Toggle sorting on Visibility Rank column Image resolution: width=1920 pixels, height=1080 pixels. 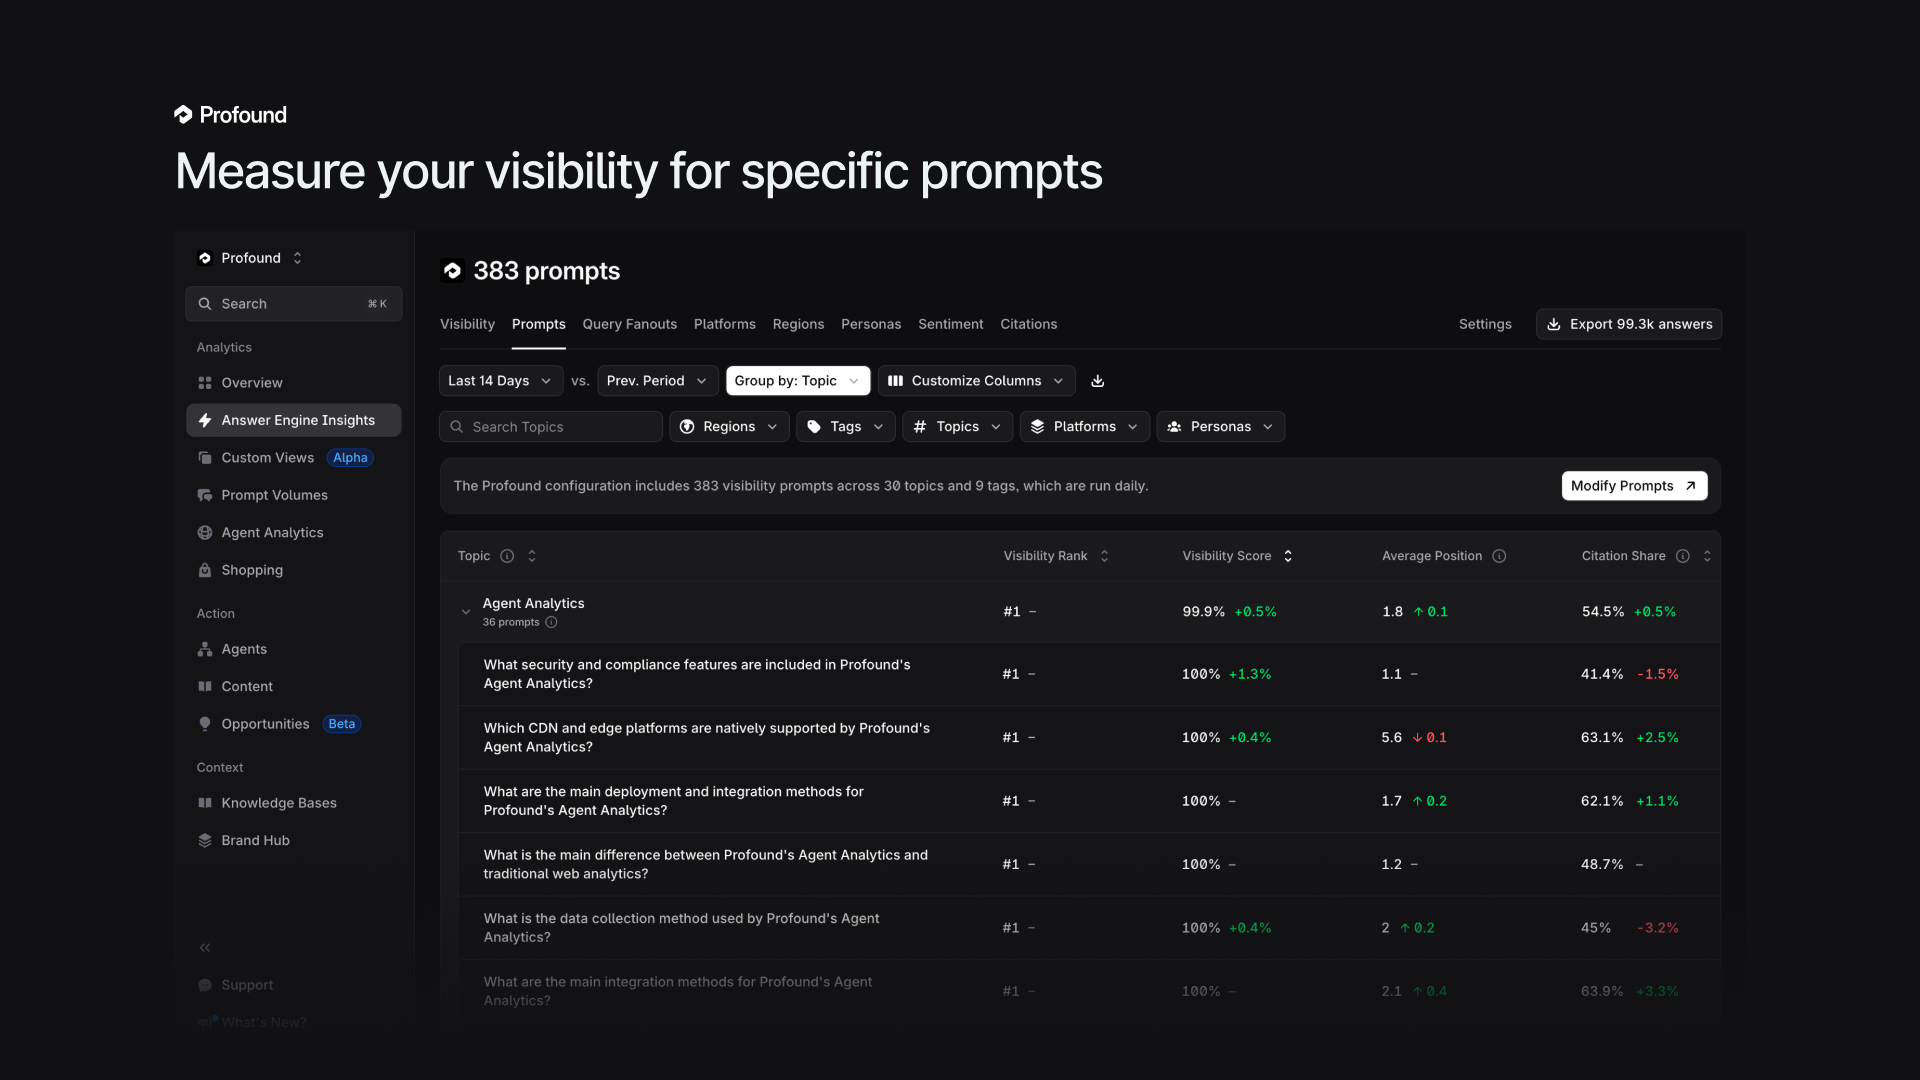(1104, 556)
